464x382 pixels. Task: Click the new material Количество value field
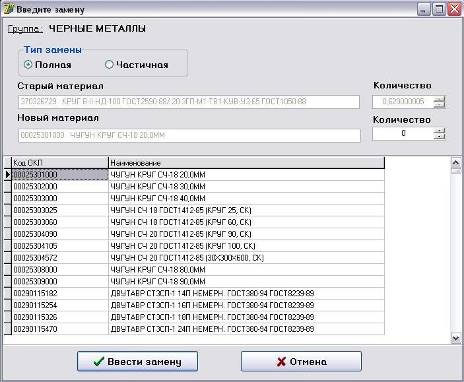click(x=403, y=134)
